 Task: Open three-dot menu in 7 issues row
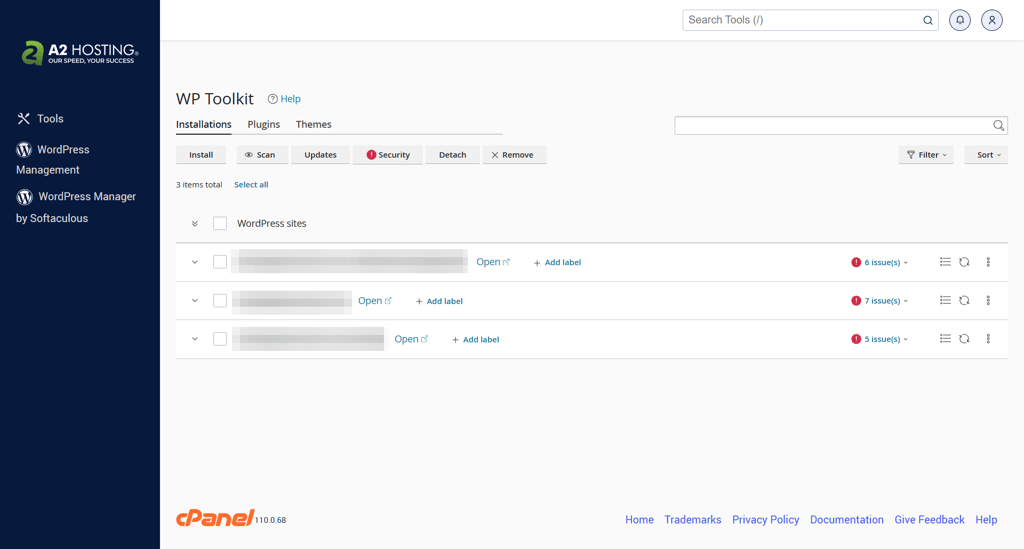pyautogui.click(x=988, y=300)
